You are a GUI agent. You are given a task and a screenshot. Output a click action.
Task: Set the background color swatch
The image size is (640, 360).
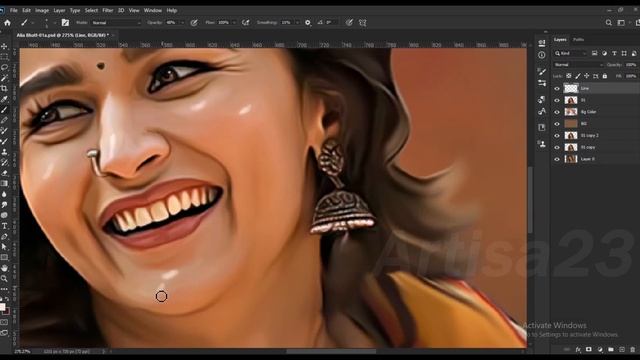coord(7,311)
